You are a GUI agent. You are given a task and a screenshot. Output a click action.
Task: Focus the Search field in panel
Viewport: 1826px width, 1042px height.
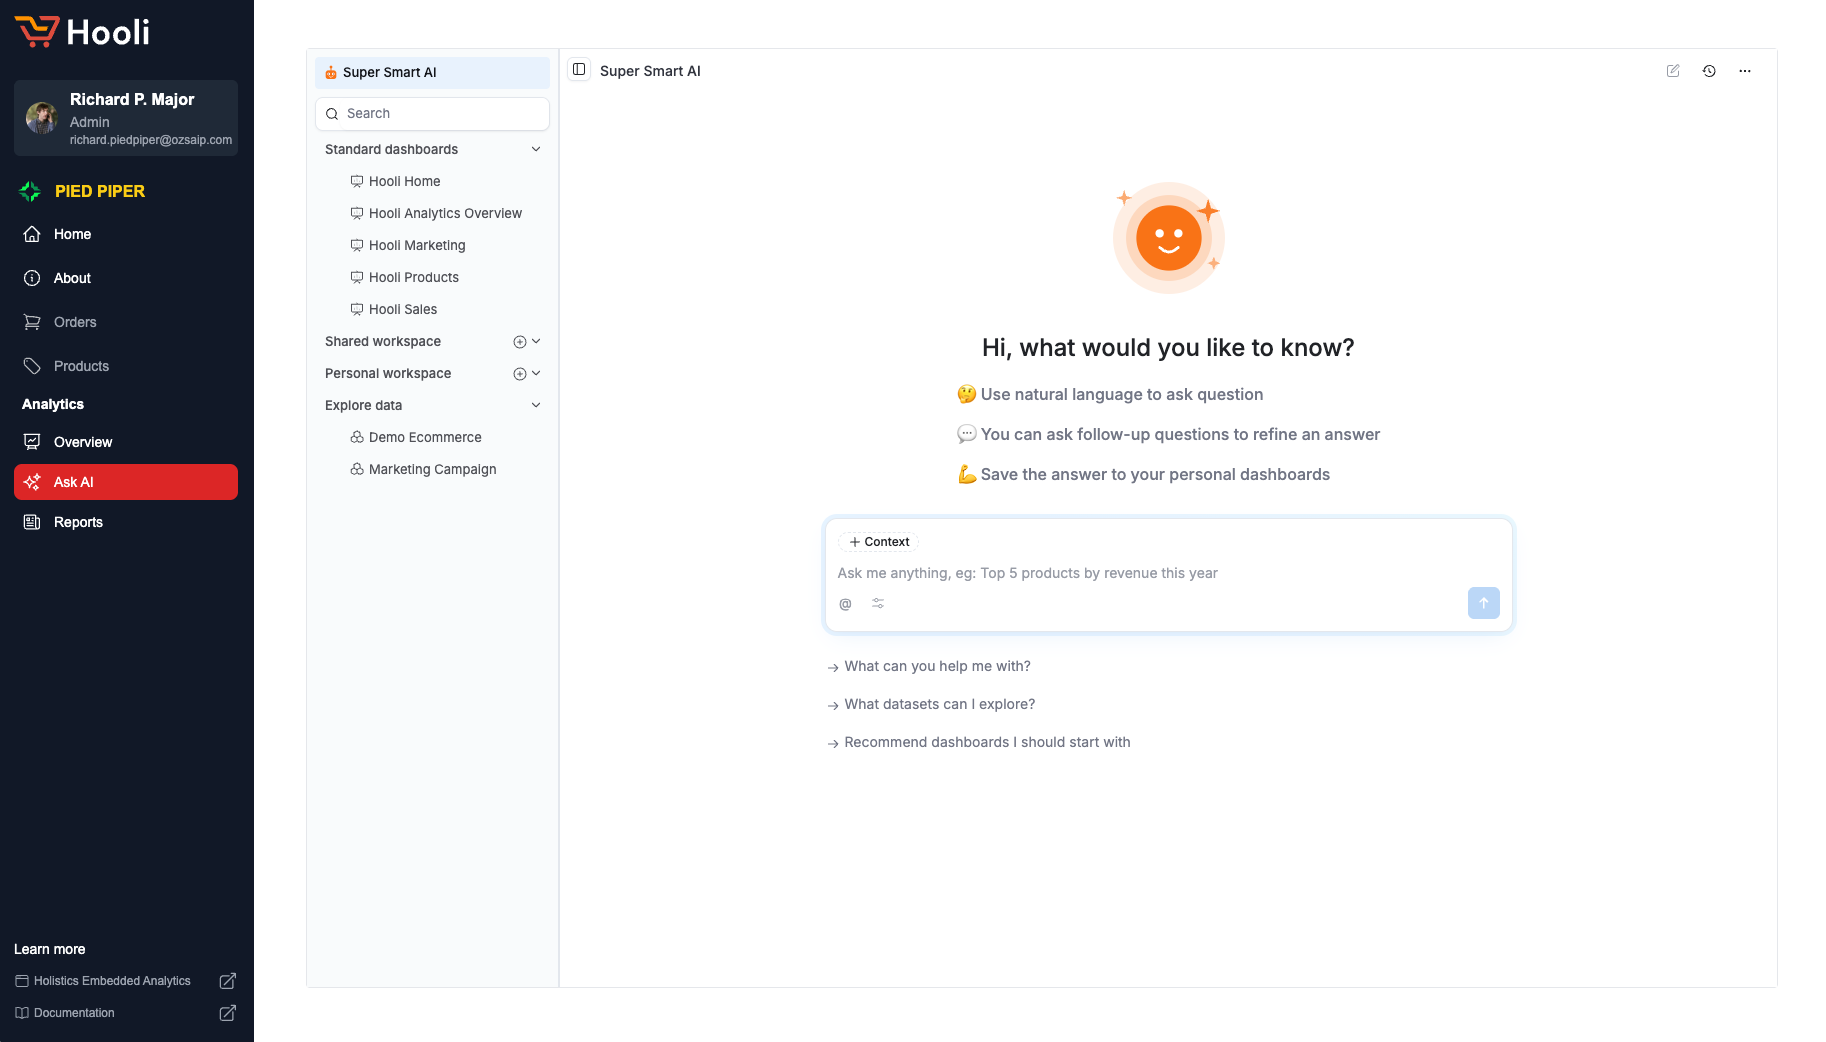(x=432, y=113)
